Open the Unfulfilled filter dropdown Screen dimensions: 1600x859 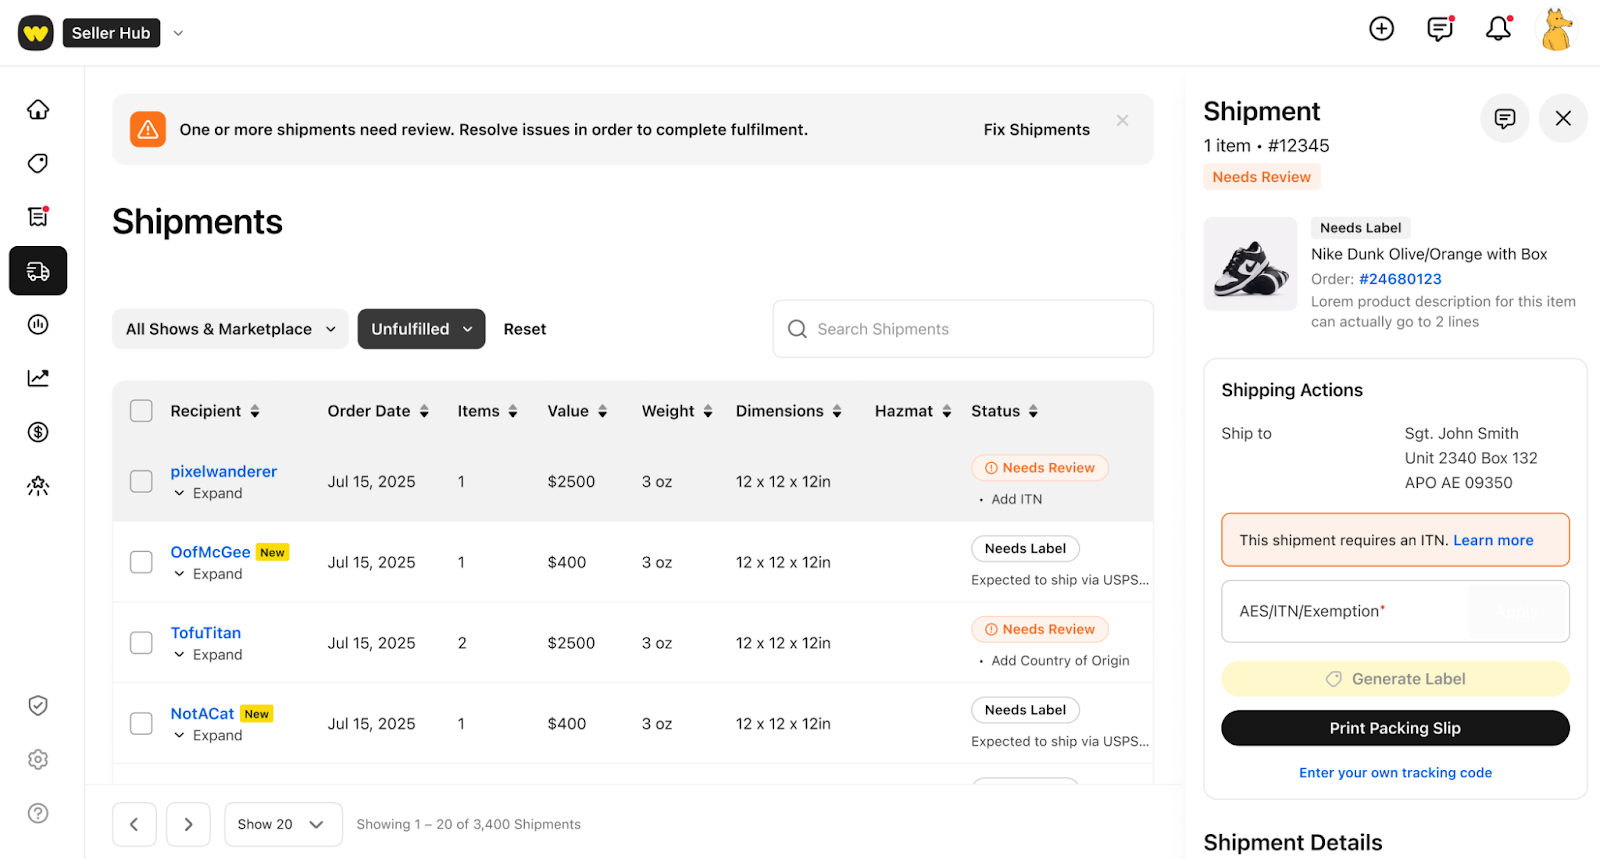(x=421, y=329)
